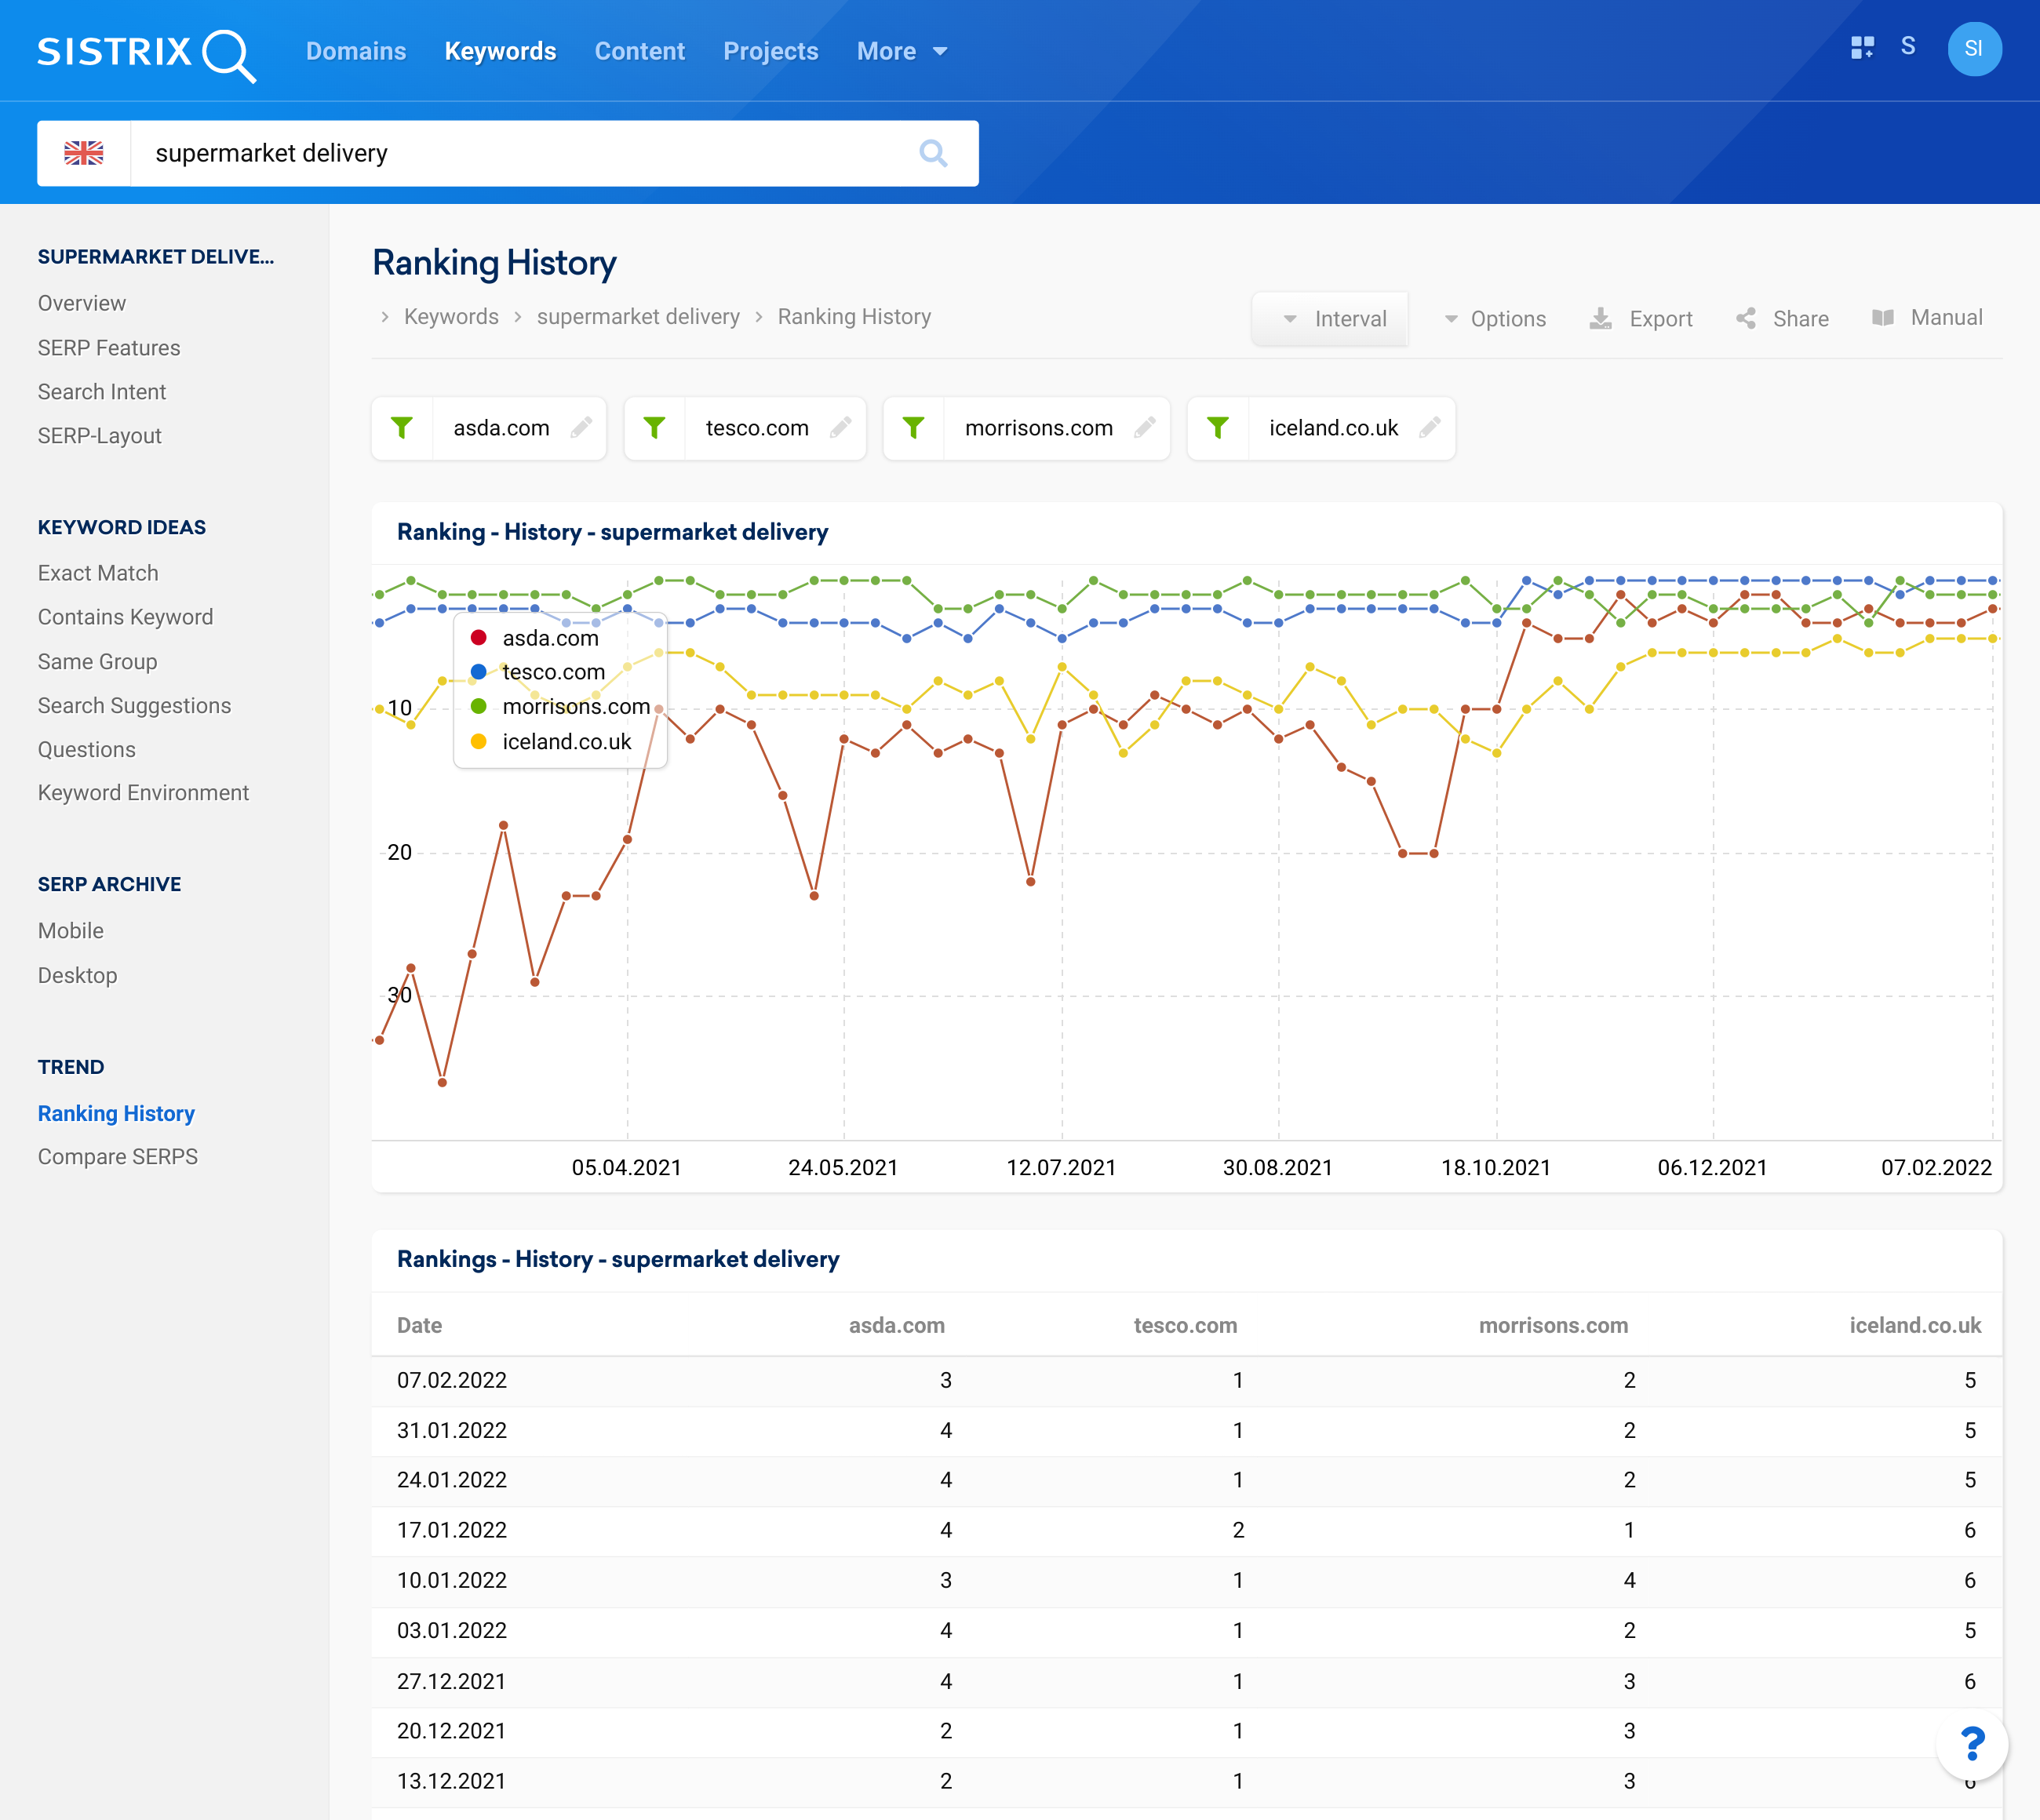
Task: Open SERP-Layout in sidebar
Action: tap(100, 436)
